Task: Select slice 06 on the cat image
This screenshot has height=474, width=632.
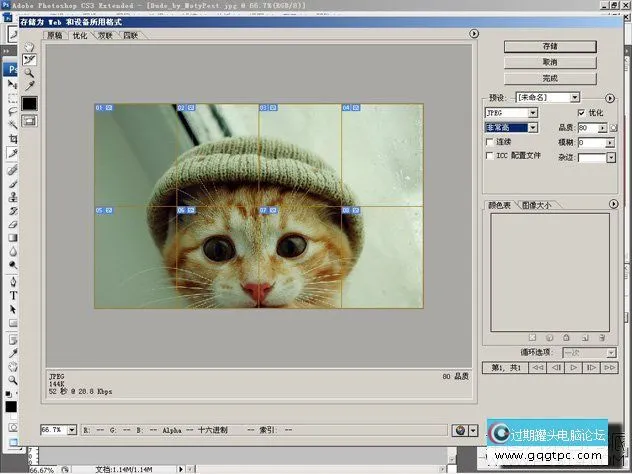Action: 218,257
